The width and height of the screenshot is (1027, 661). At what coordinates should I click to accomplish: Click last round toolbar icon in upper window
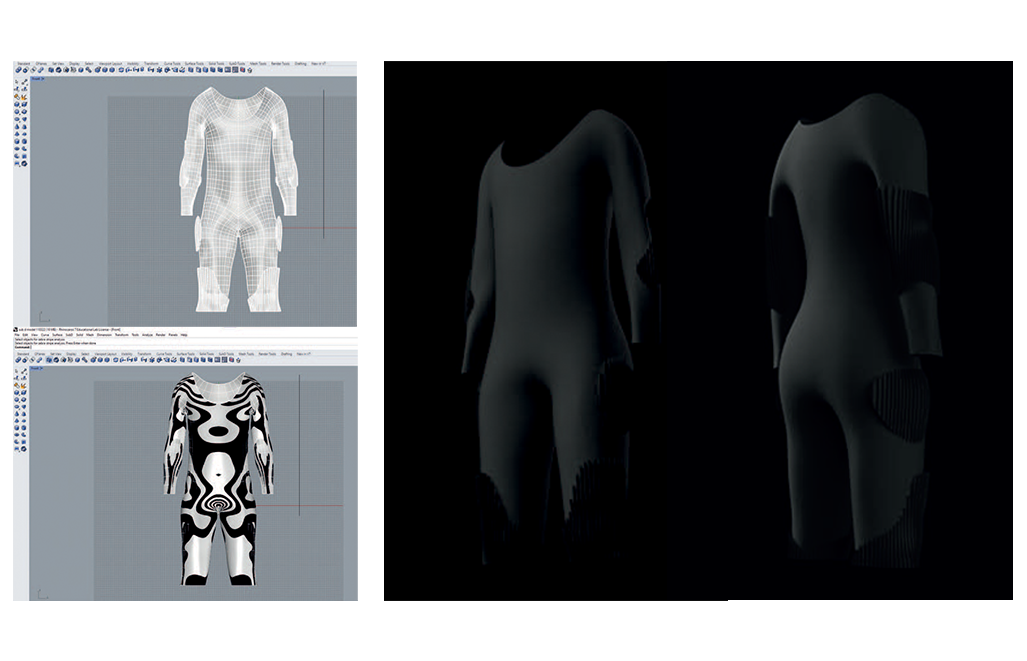point(250,70)
